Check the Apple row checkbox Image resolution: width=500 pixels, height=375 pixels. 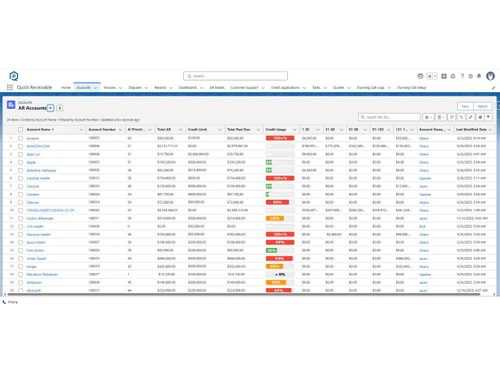(21, 162)
